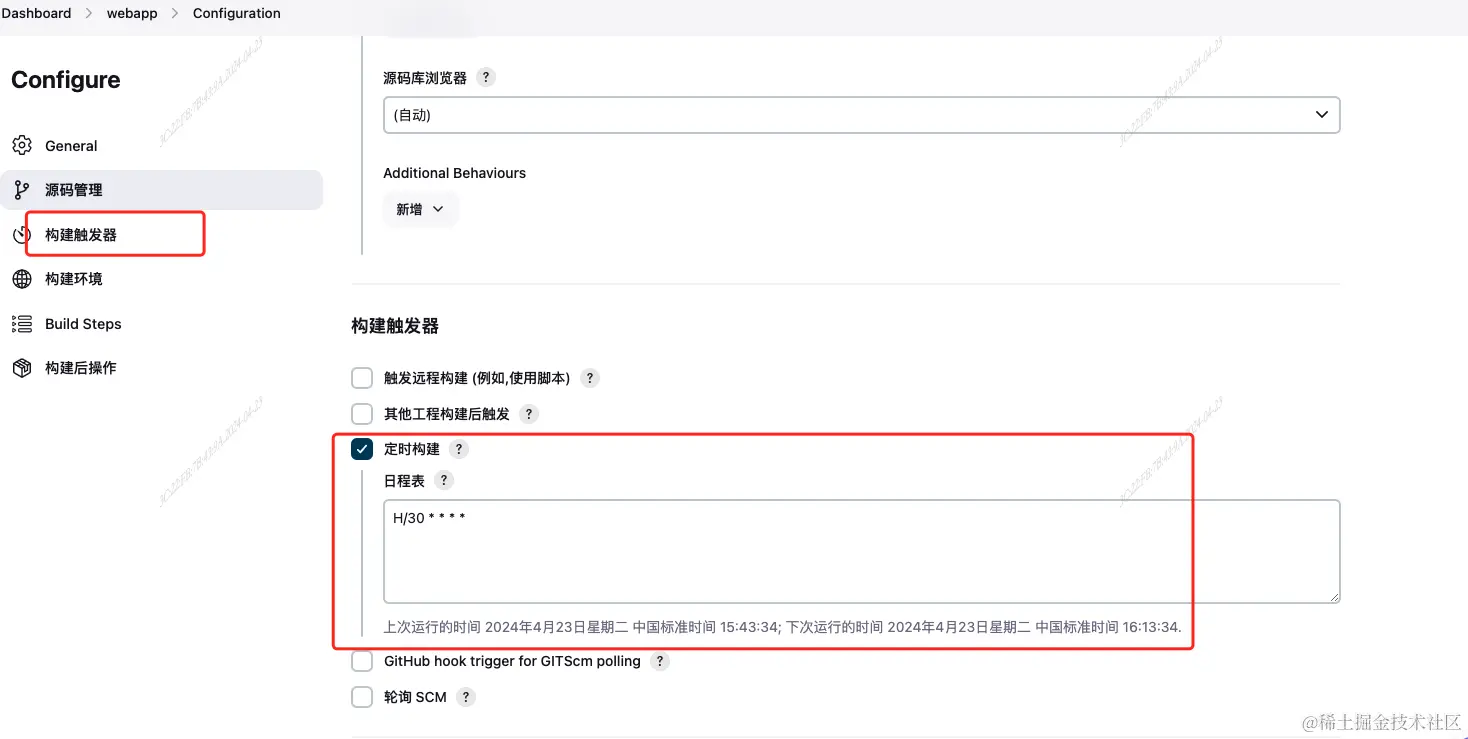Go to 构建后操作 section

point(161,368)
